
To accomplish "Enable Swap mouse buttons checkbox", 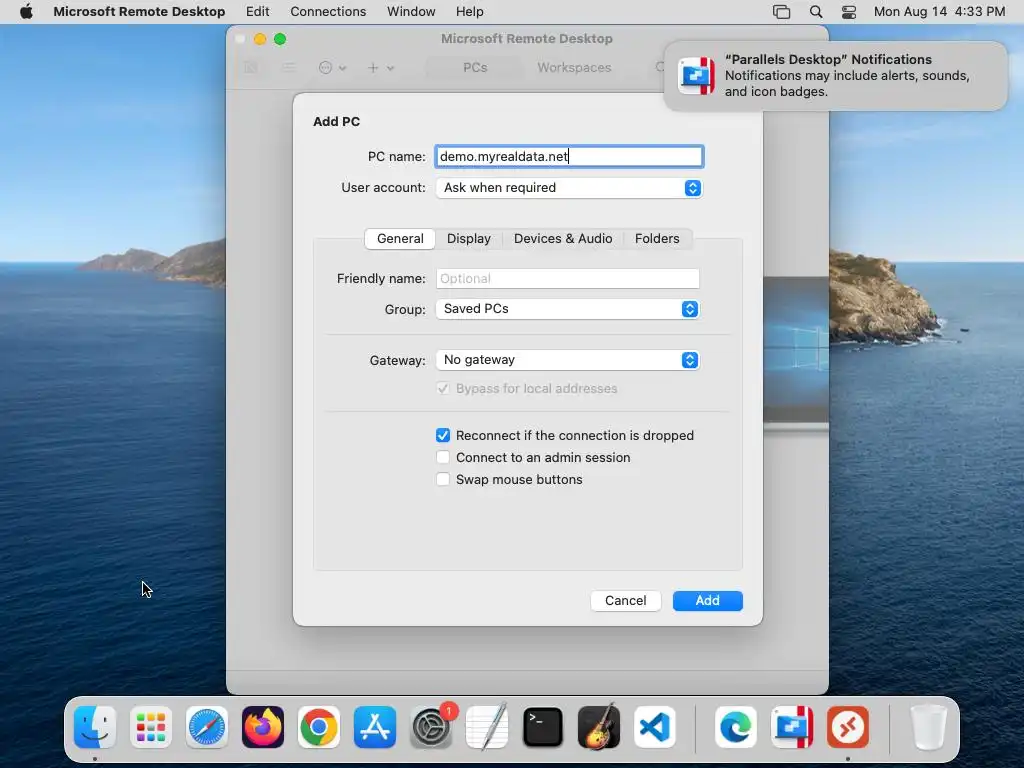I will click(x=443, y=479).
